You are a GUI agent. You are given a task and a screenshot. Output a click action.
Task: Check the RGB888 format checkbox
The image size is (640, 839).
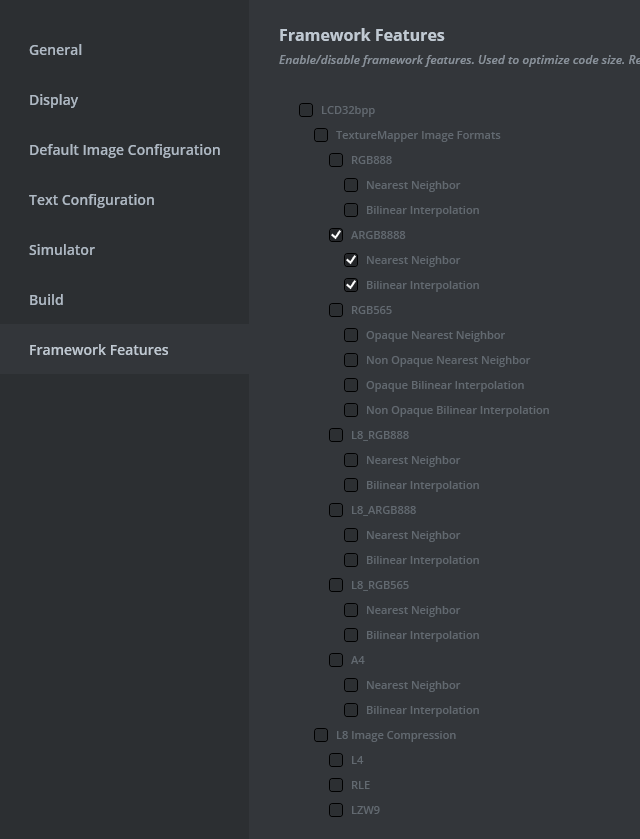click(336, 160)
